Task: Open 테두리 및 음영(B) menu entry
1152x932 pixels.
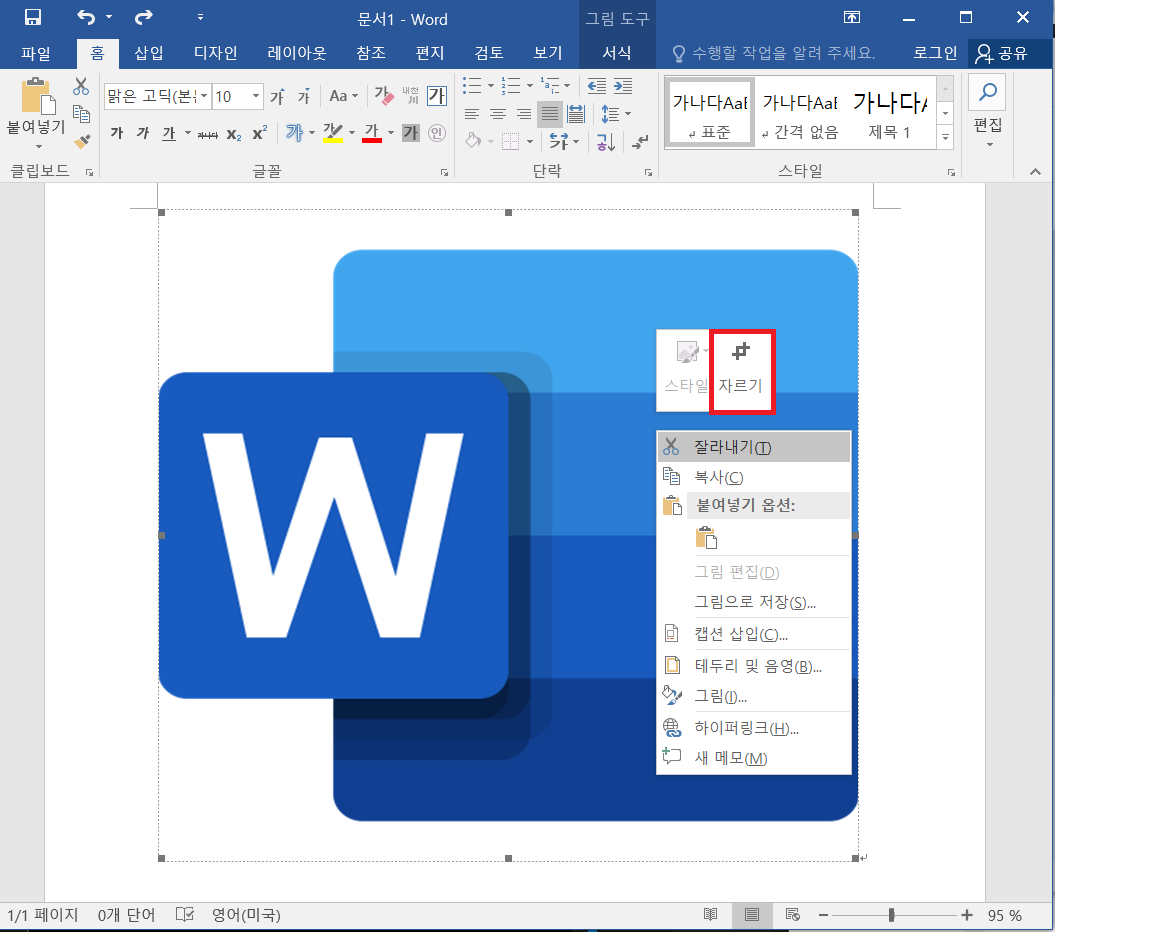Action: 754,666
